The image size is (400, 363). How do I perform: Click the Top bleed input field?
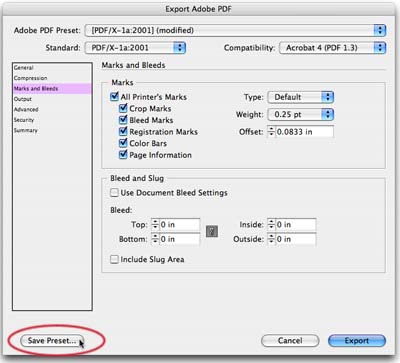[x=179, y=225]
